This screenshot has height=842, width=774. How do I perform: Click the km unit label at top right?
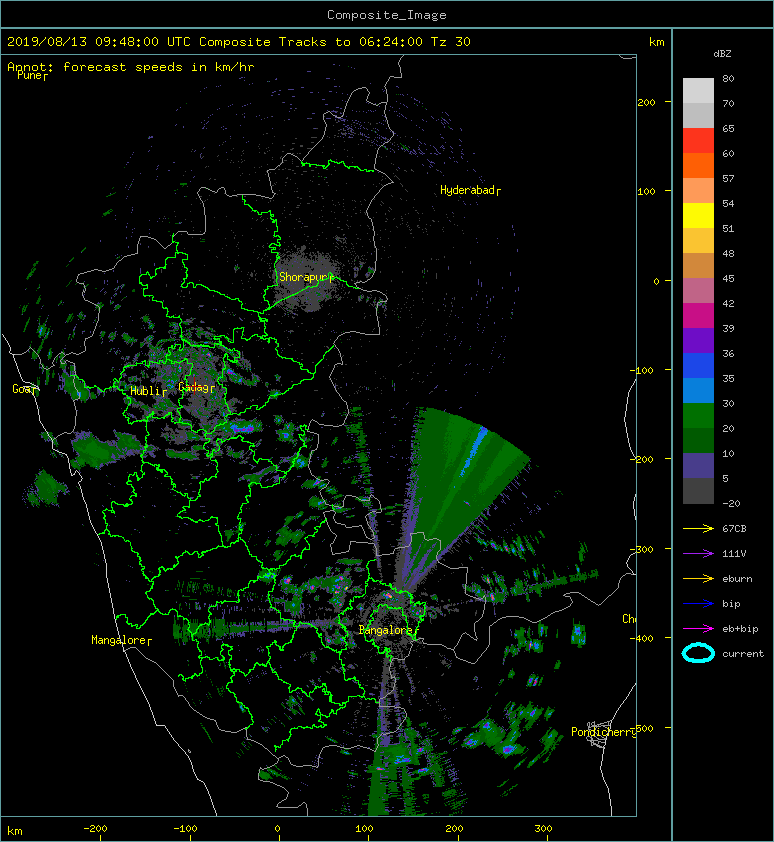tap(656, 42)
